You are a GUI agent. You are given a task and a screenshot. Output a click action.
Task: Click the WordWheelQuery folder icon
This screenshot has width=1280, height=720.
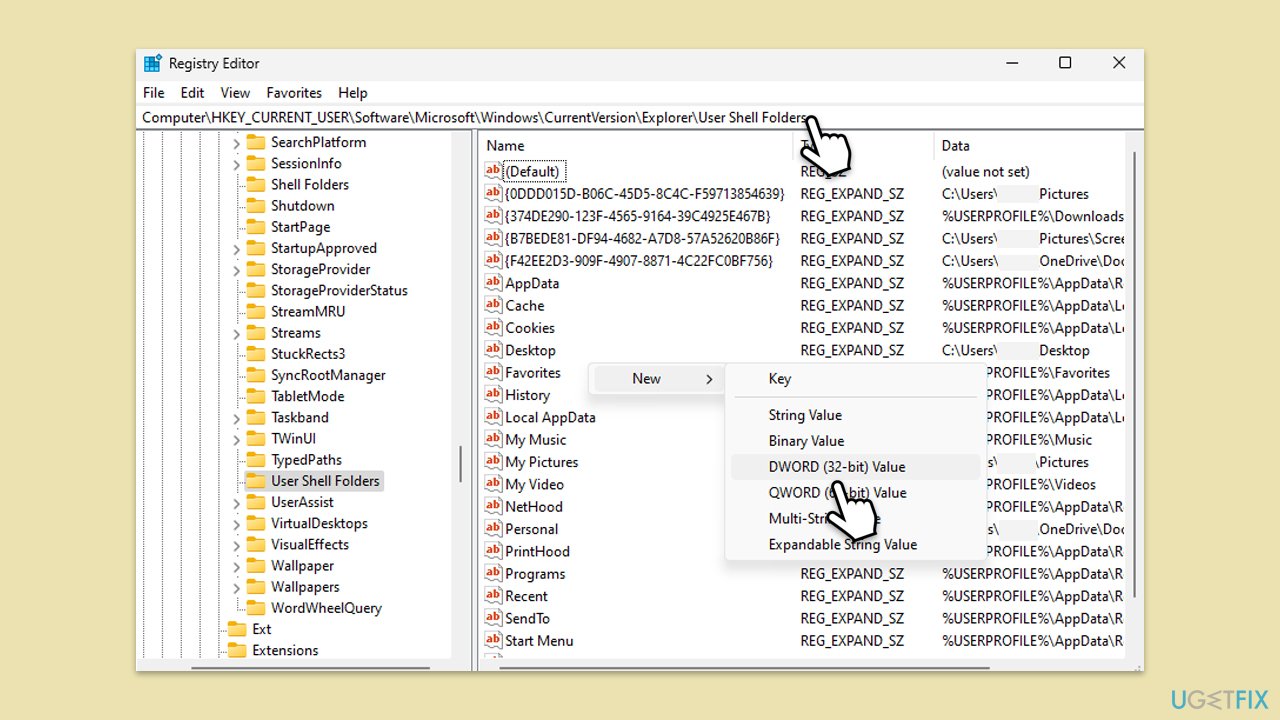pyautogui.click(x=255, y=608)
